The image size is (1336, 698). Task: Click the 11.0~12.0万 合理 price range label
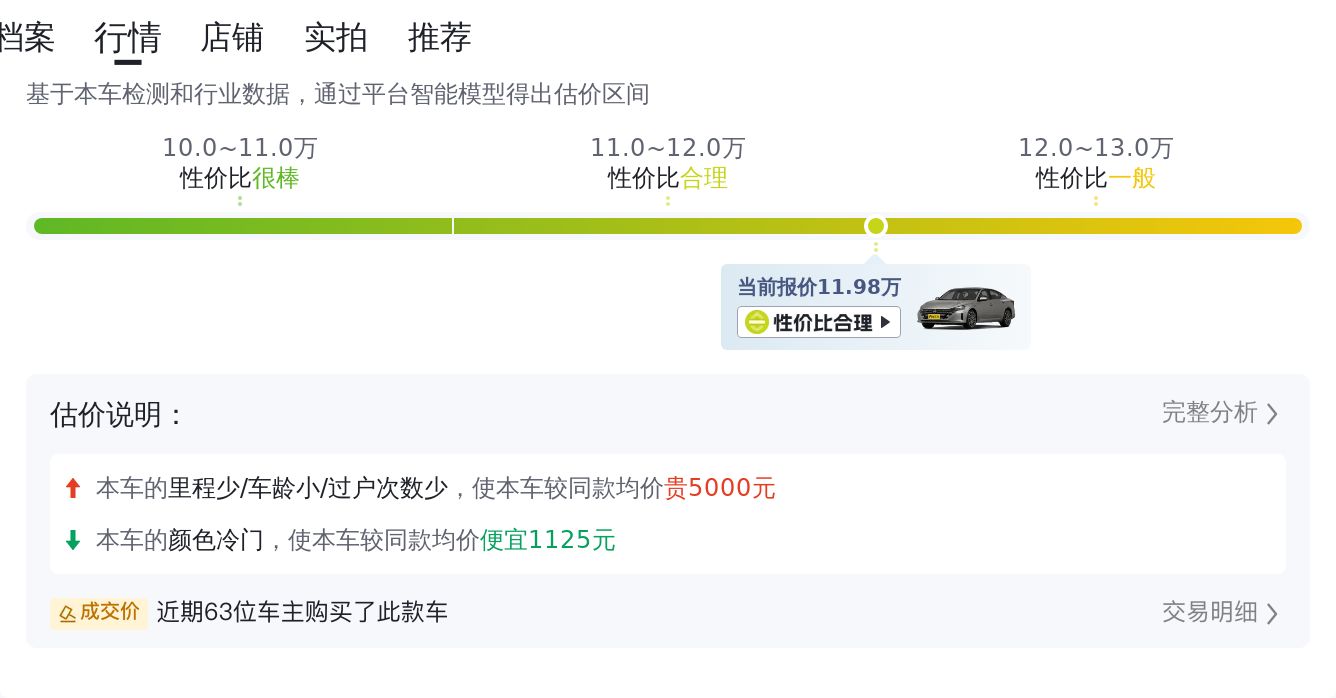point(668,163)
